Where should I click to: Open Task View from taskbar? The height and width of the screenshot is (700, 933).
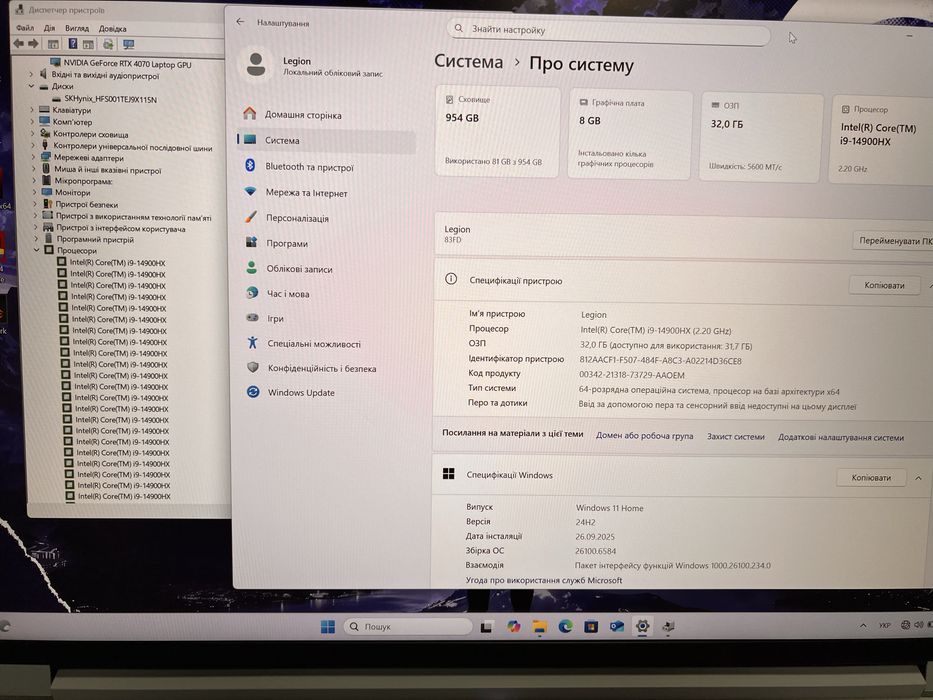[x=487, y=627]
